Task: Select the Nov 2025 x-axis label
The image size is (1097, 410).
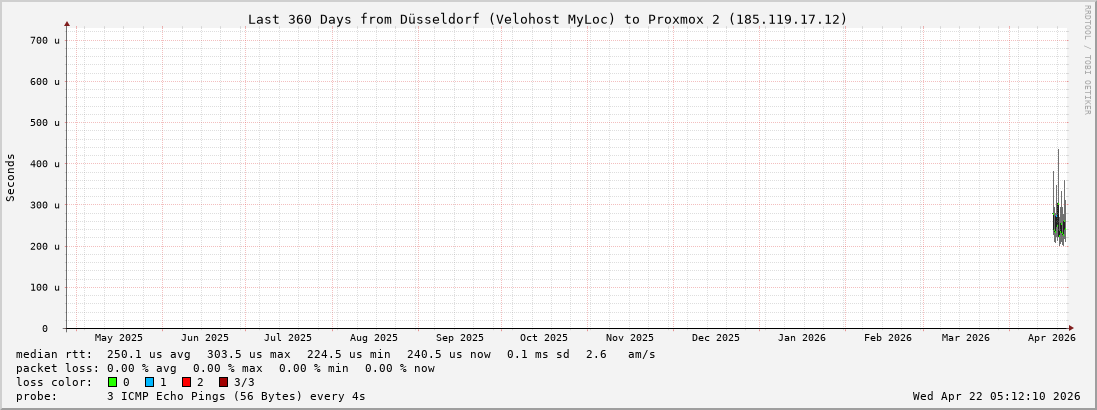Action: click(630, 338)
